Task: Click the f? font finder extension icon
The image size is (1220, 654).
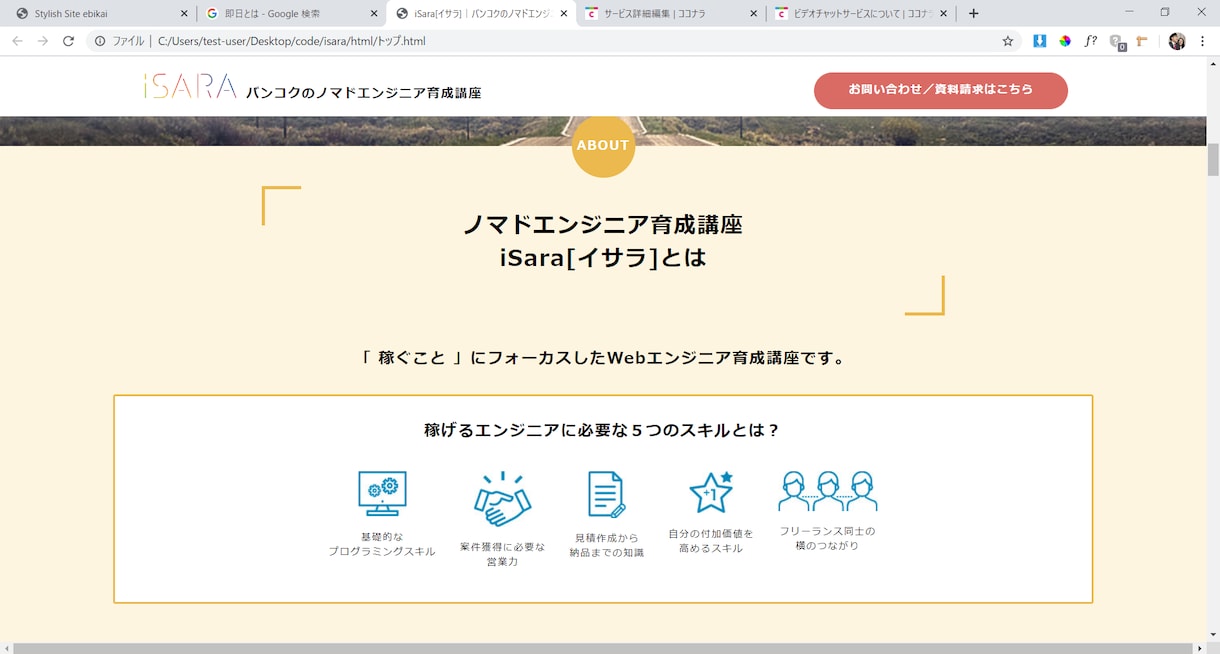Action: [x=1091, y=41]
